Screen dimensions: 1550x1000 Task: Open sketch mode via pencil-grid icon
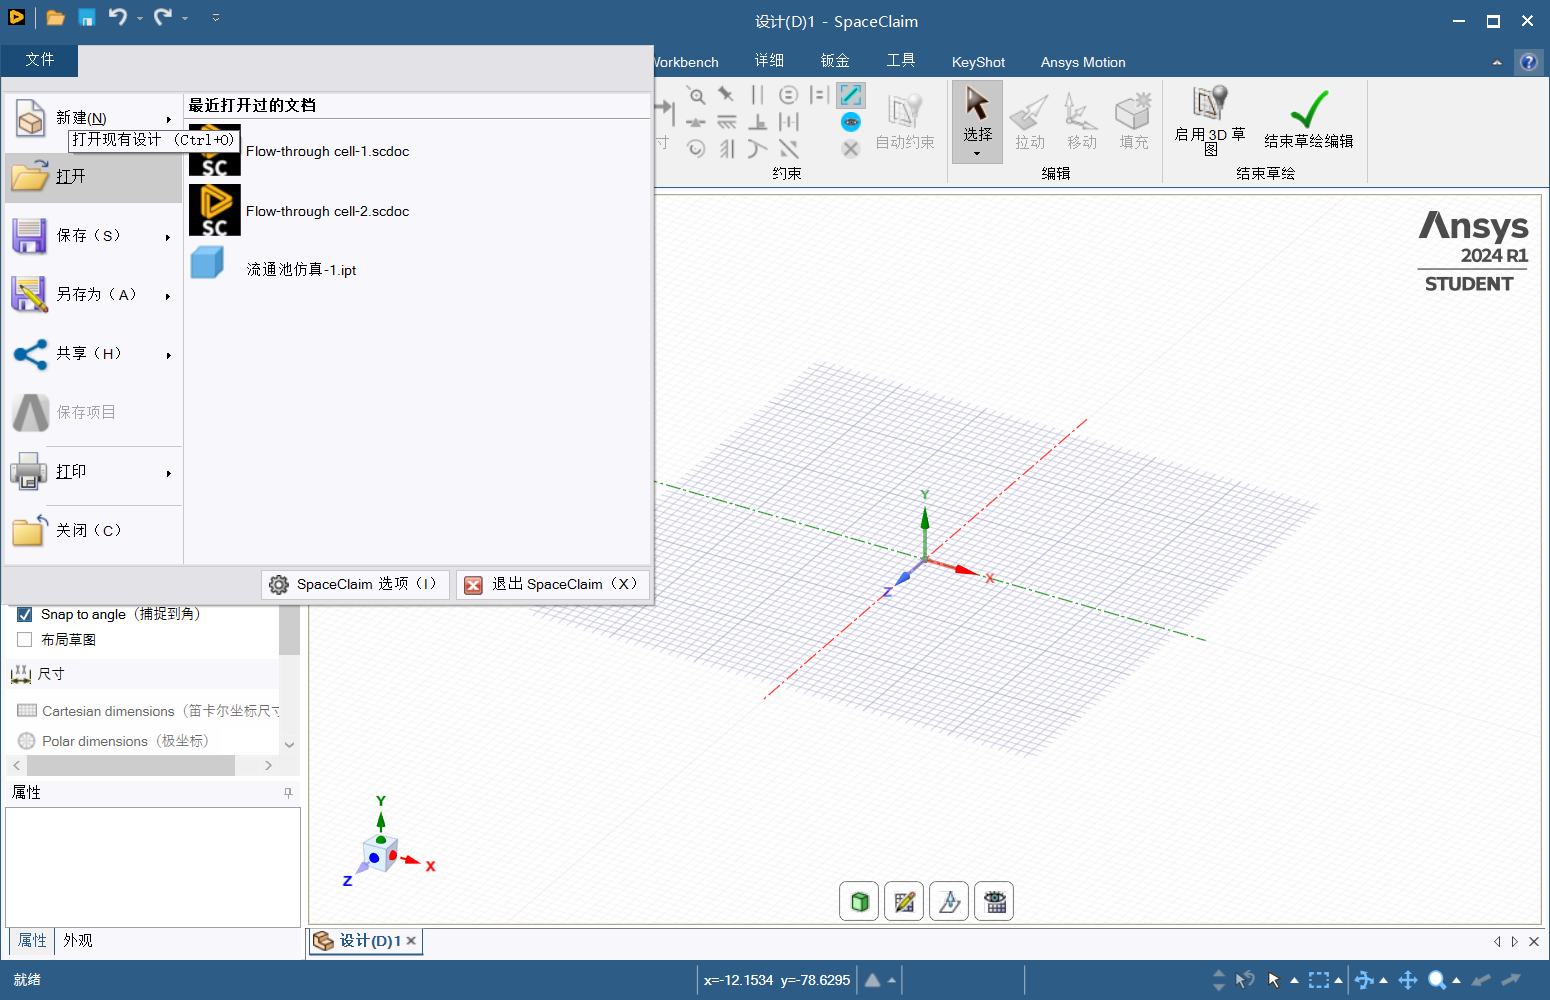point(903,901)
